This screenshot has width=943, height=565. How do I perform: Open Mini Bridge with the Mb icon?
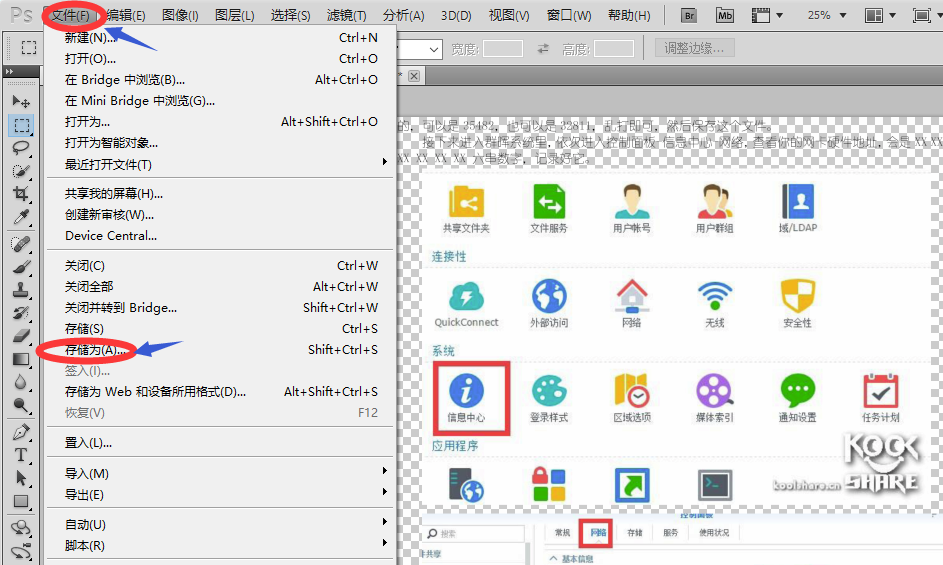tap(724, 16)
